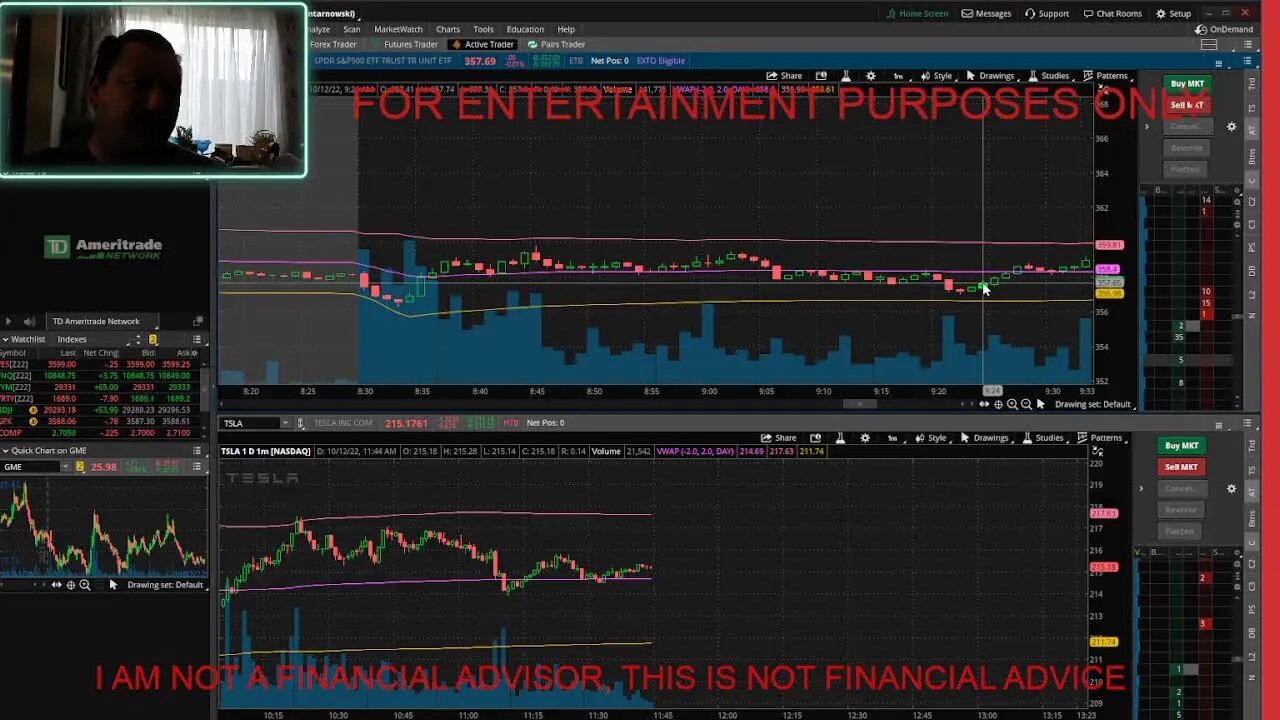The height and width of the screenshot is (720, 1280).
Task: Open TSLA symbol dropdown arrow
Action: tap(285, 423)
